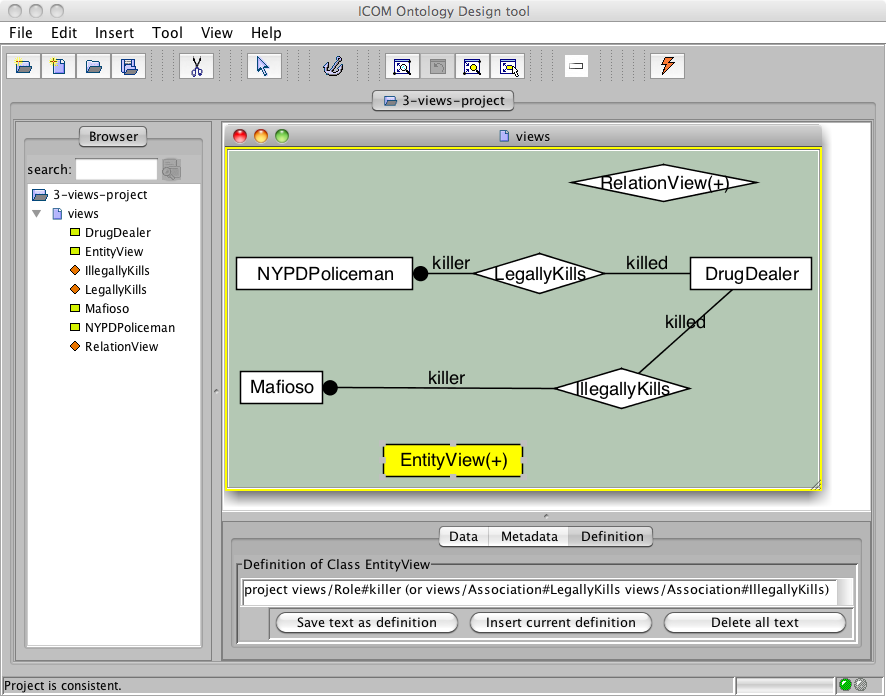The image size is (886, 697).
Task: Select the RelationView(+) diamond in diagram
Action: coord(663,183)
